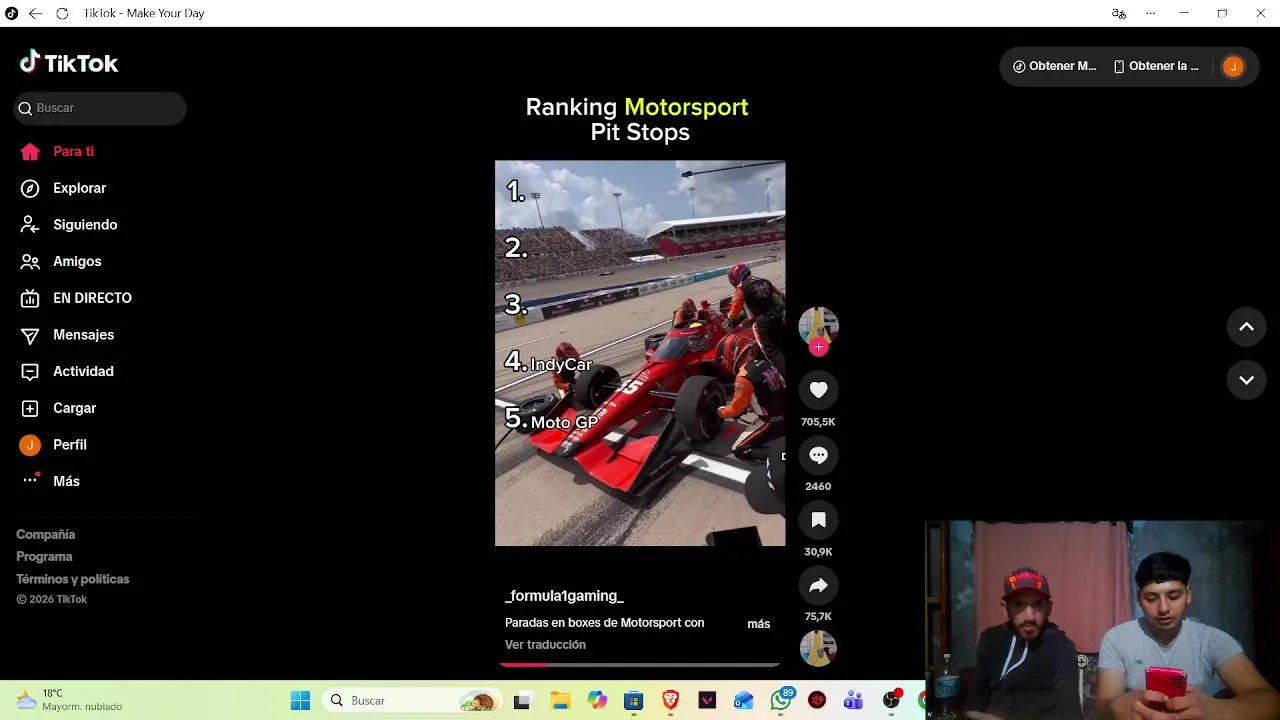Reload the page with the refresh icon
Image resolution: width=1280 pixels, height=720 pixels.
pyautogui.click(x=62, y=13)
